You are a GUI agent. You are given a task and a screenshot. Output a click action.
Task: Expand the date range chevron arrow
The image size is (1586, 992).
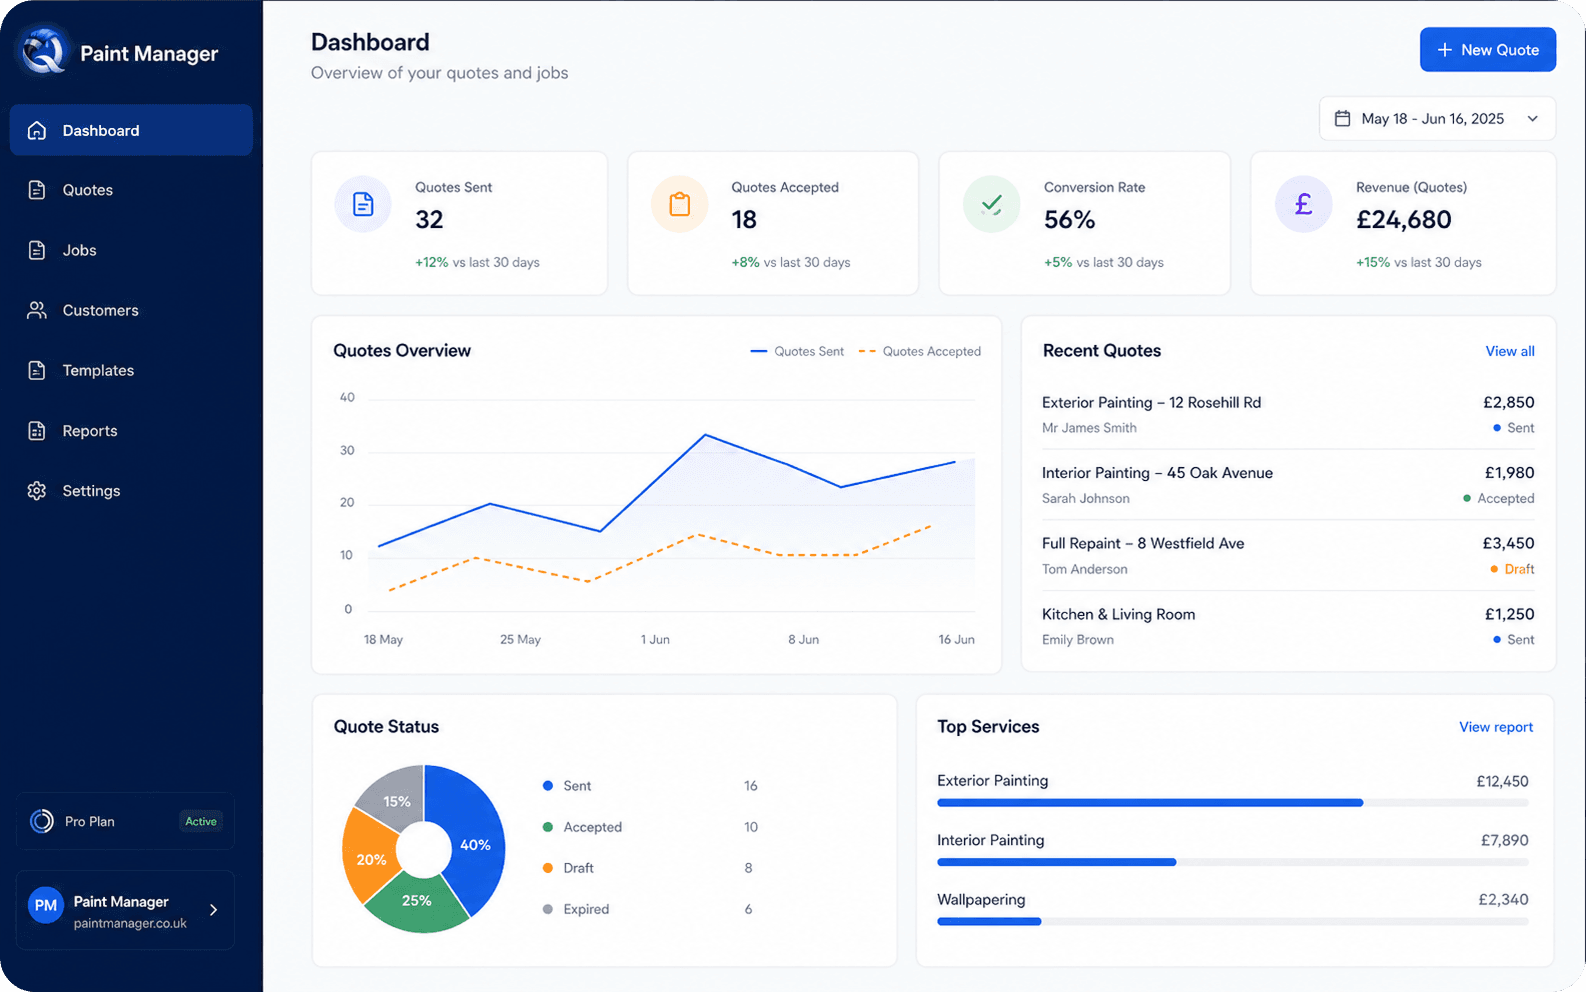click(1532, 118)
